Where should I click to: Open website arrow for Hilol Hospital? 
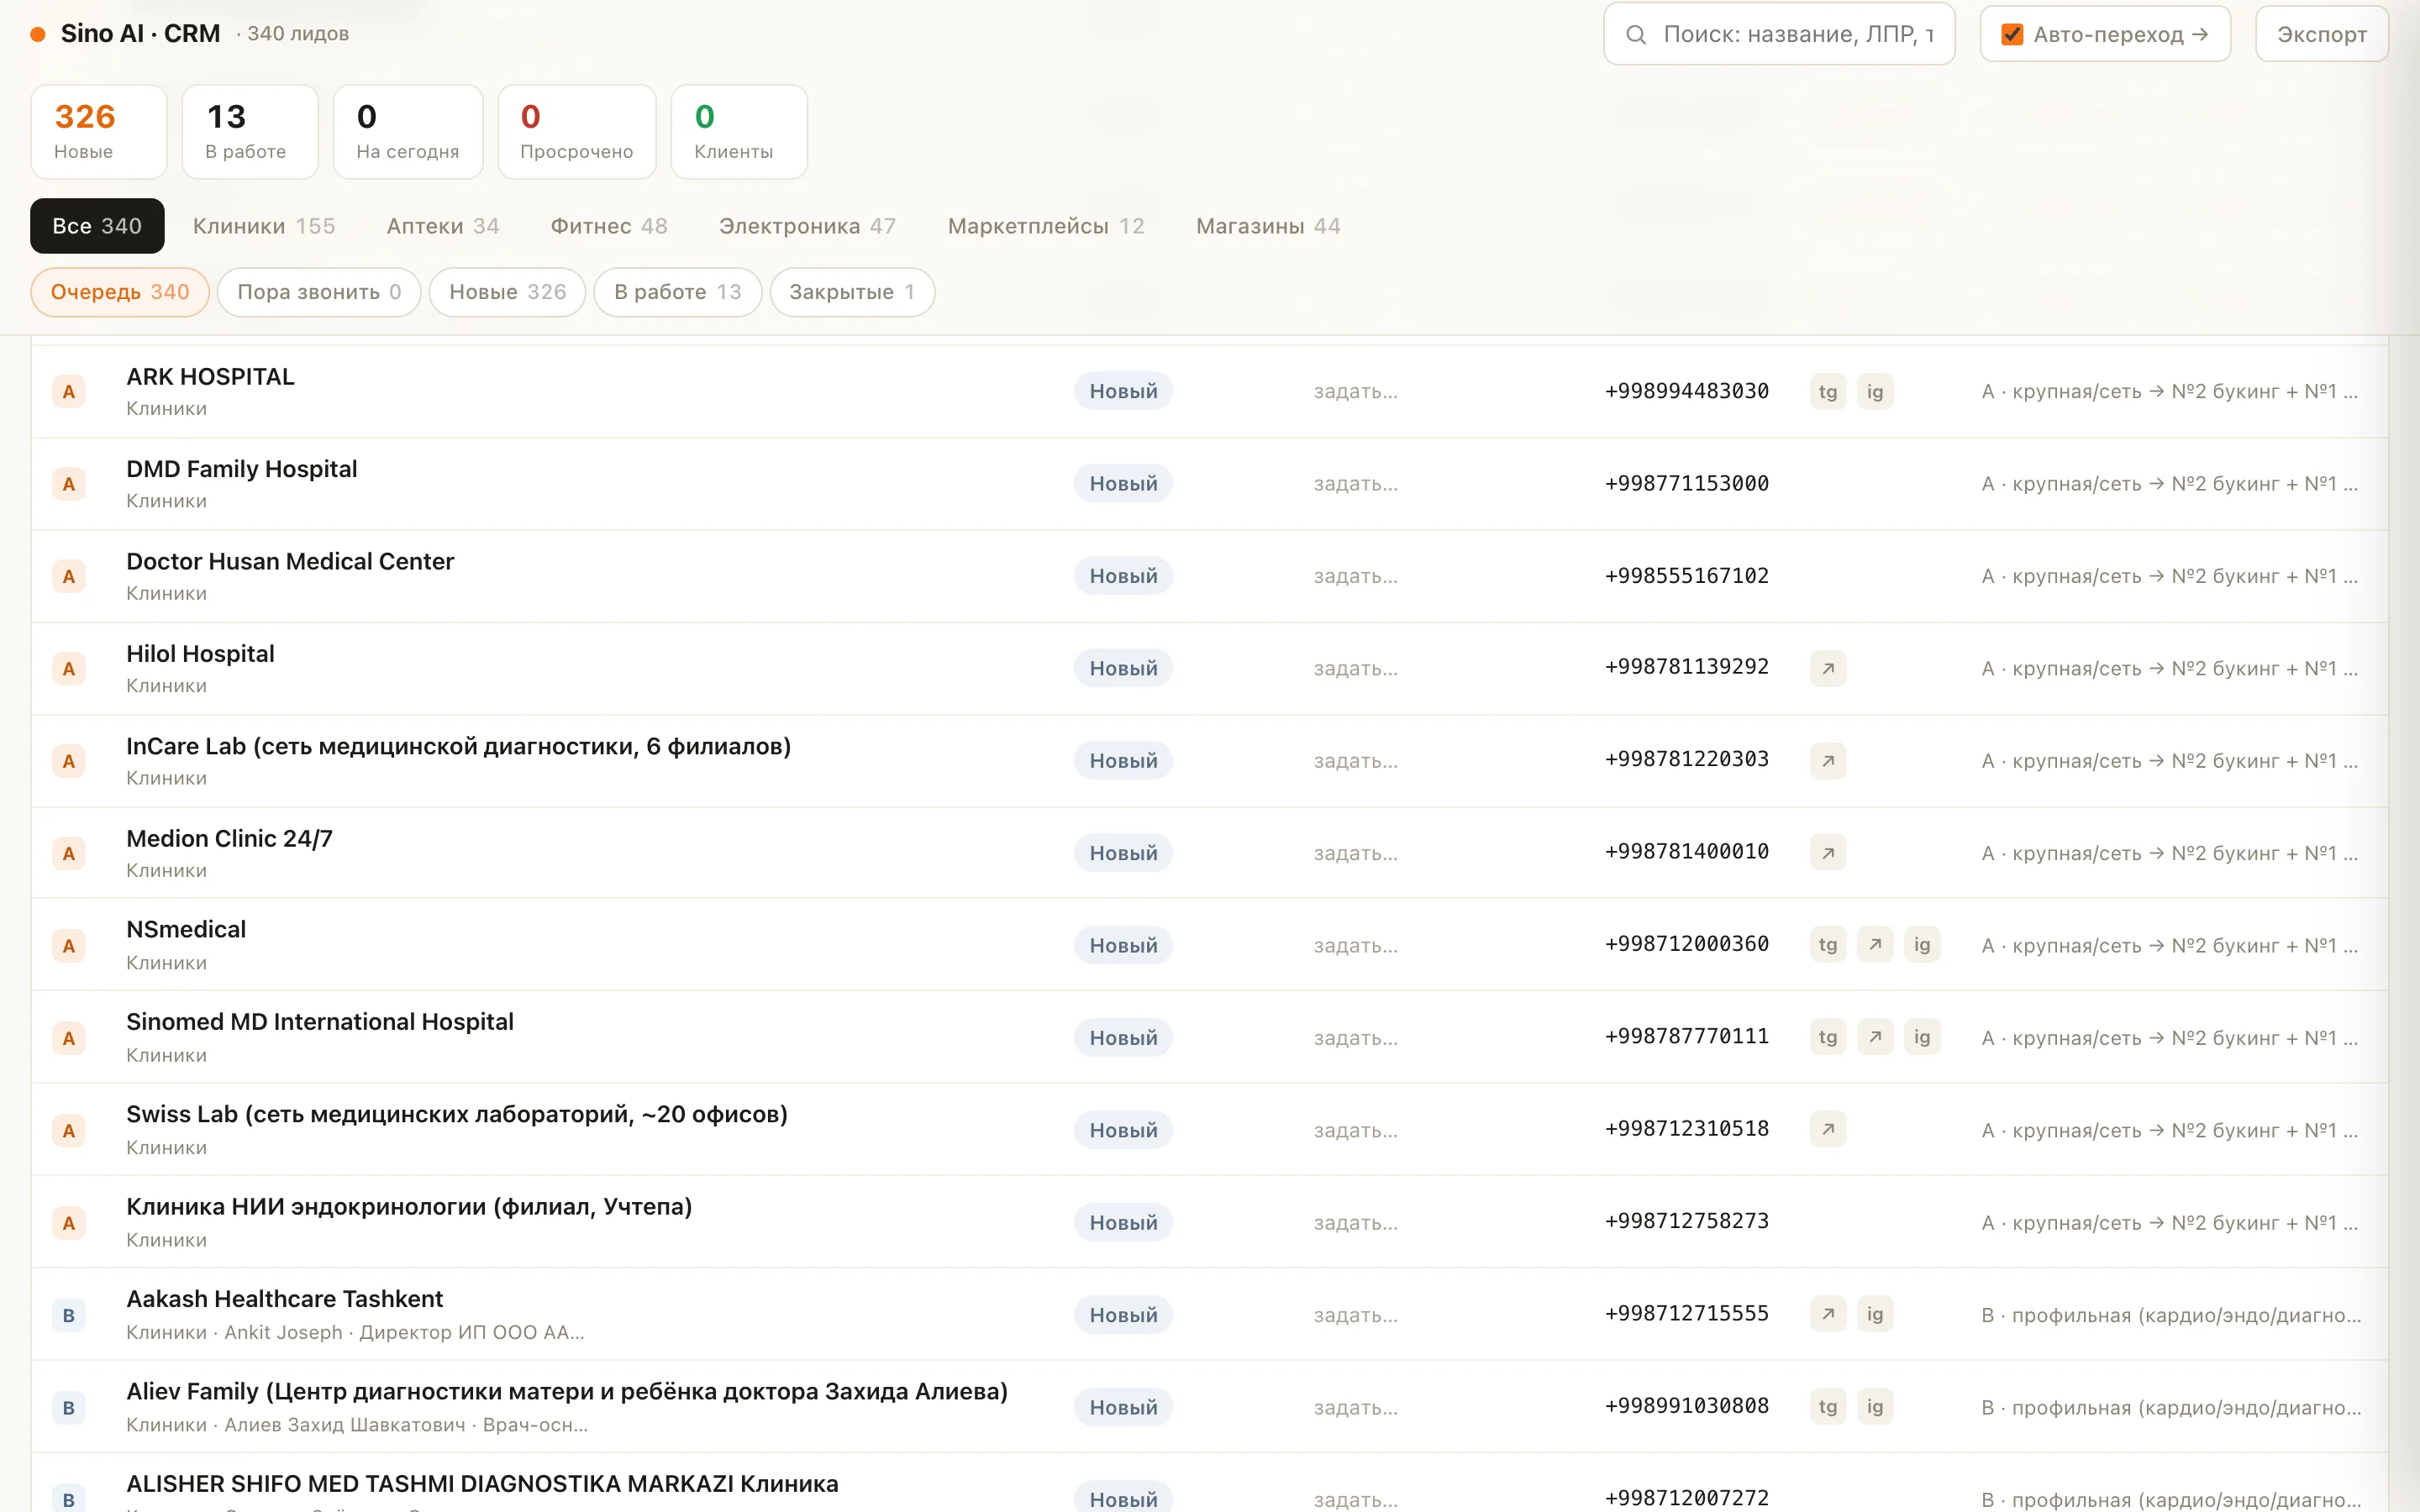(1827, 668)
